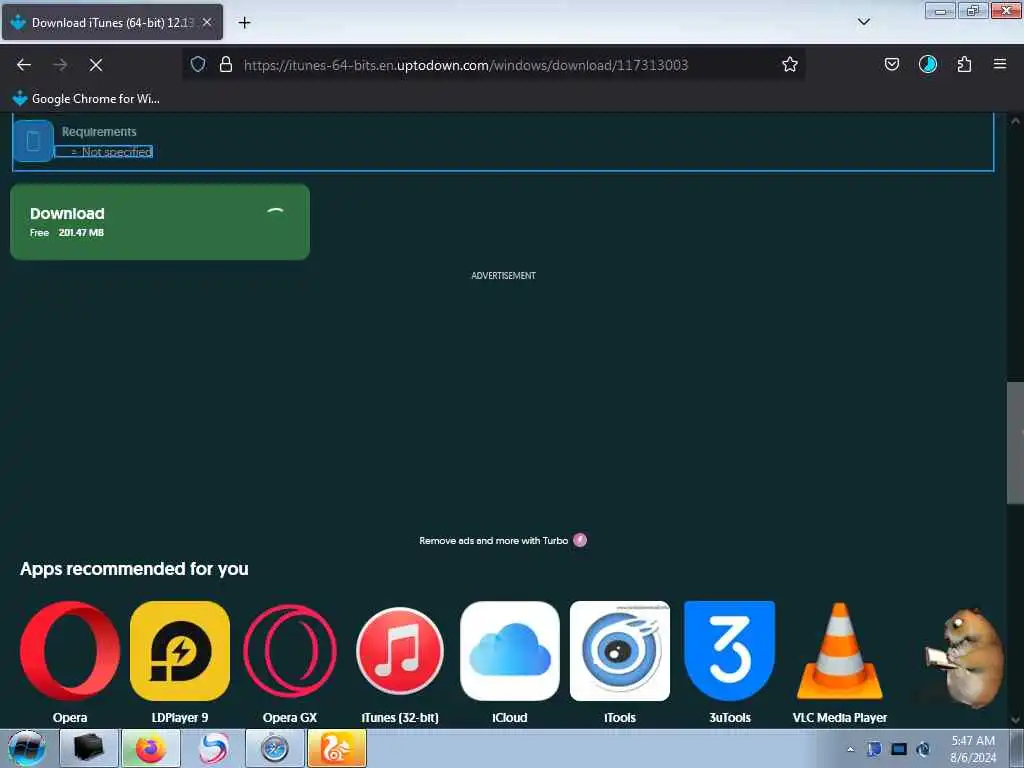Image resolution: width=1024 pixels, height=768 pixels.
Task: Close the Download iTunes tab
Action: (x=207, y=22)
